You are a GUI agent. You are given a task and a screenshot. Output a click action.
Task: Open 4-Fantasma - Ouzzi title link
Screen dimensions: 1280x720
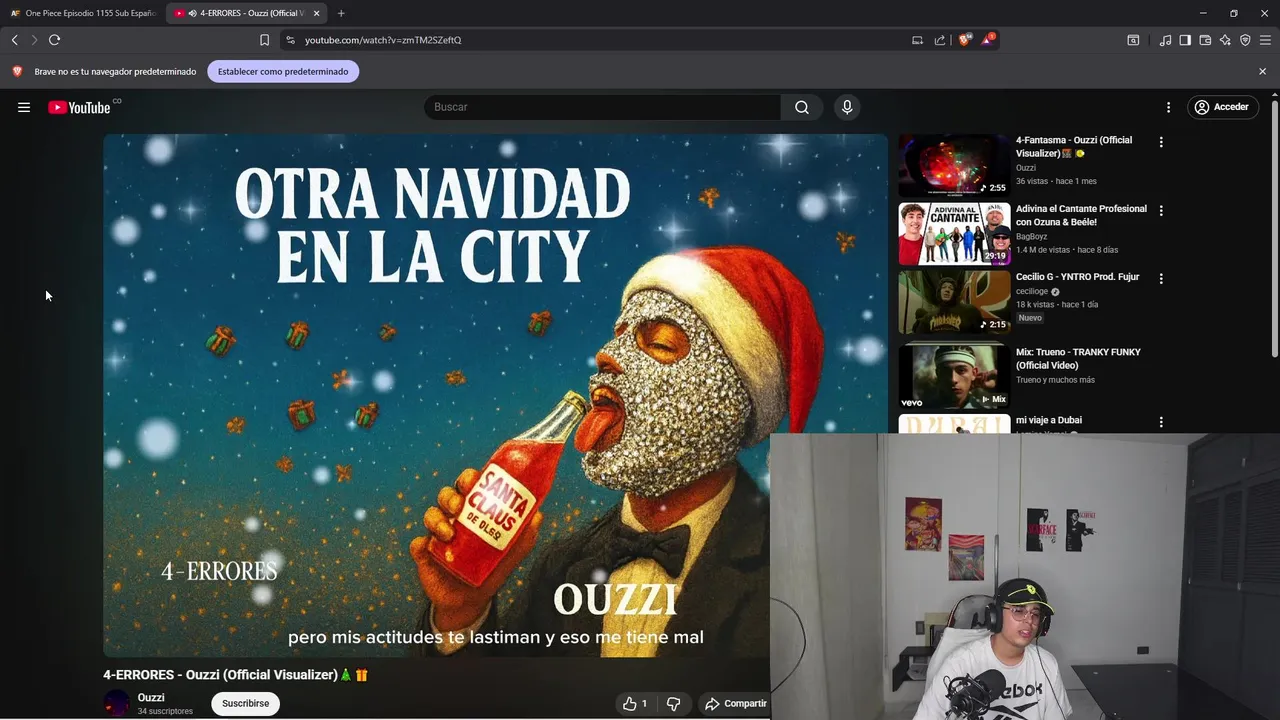[1074, 147]
